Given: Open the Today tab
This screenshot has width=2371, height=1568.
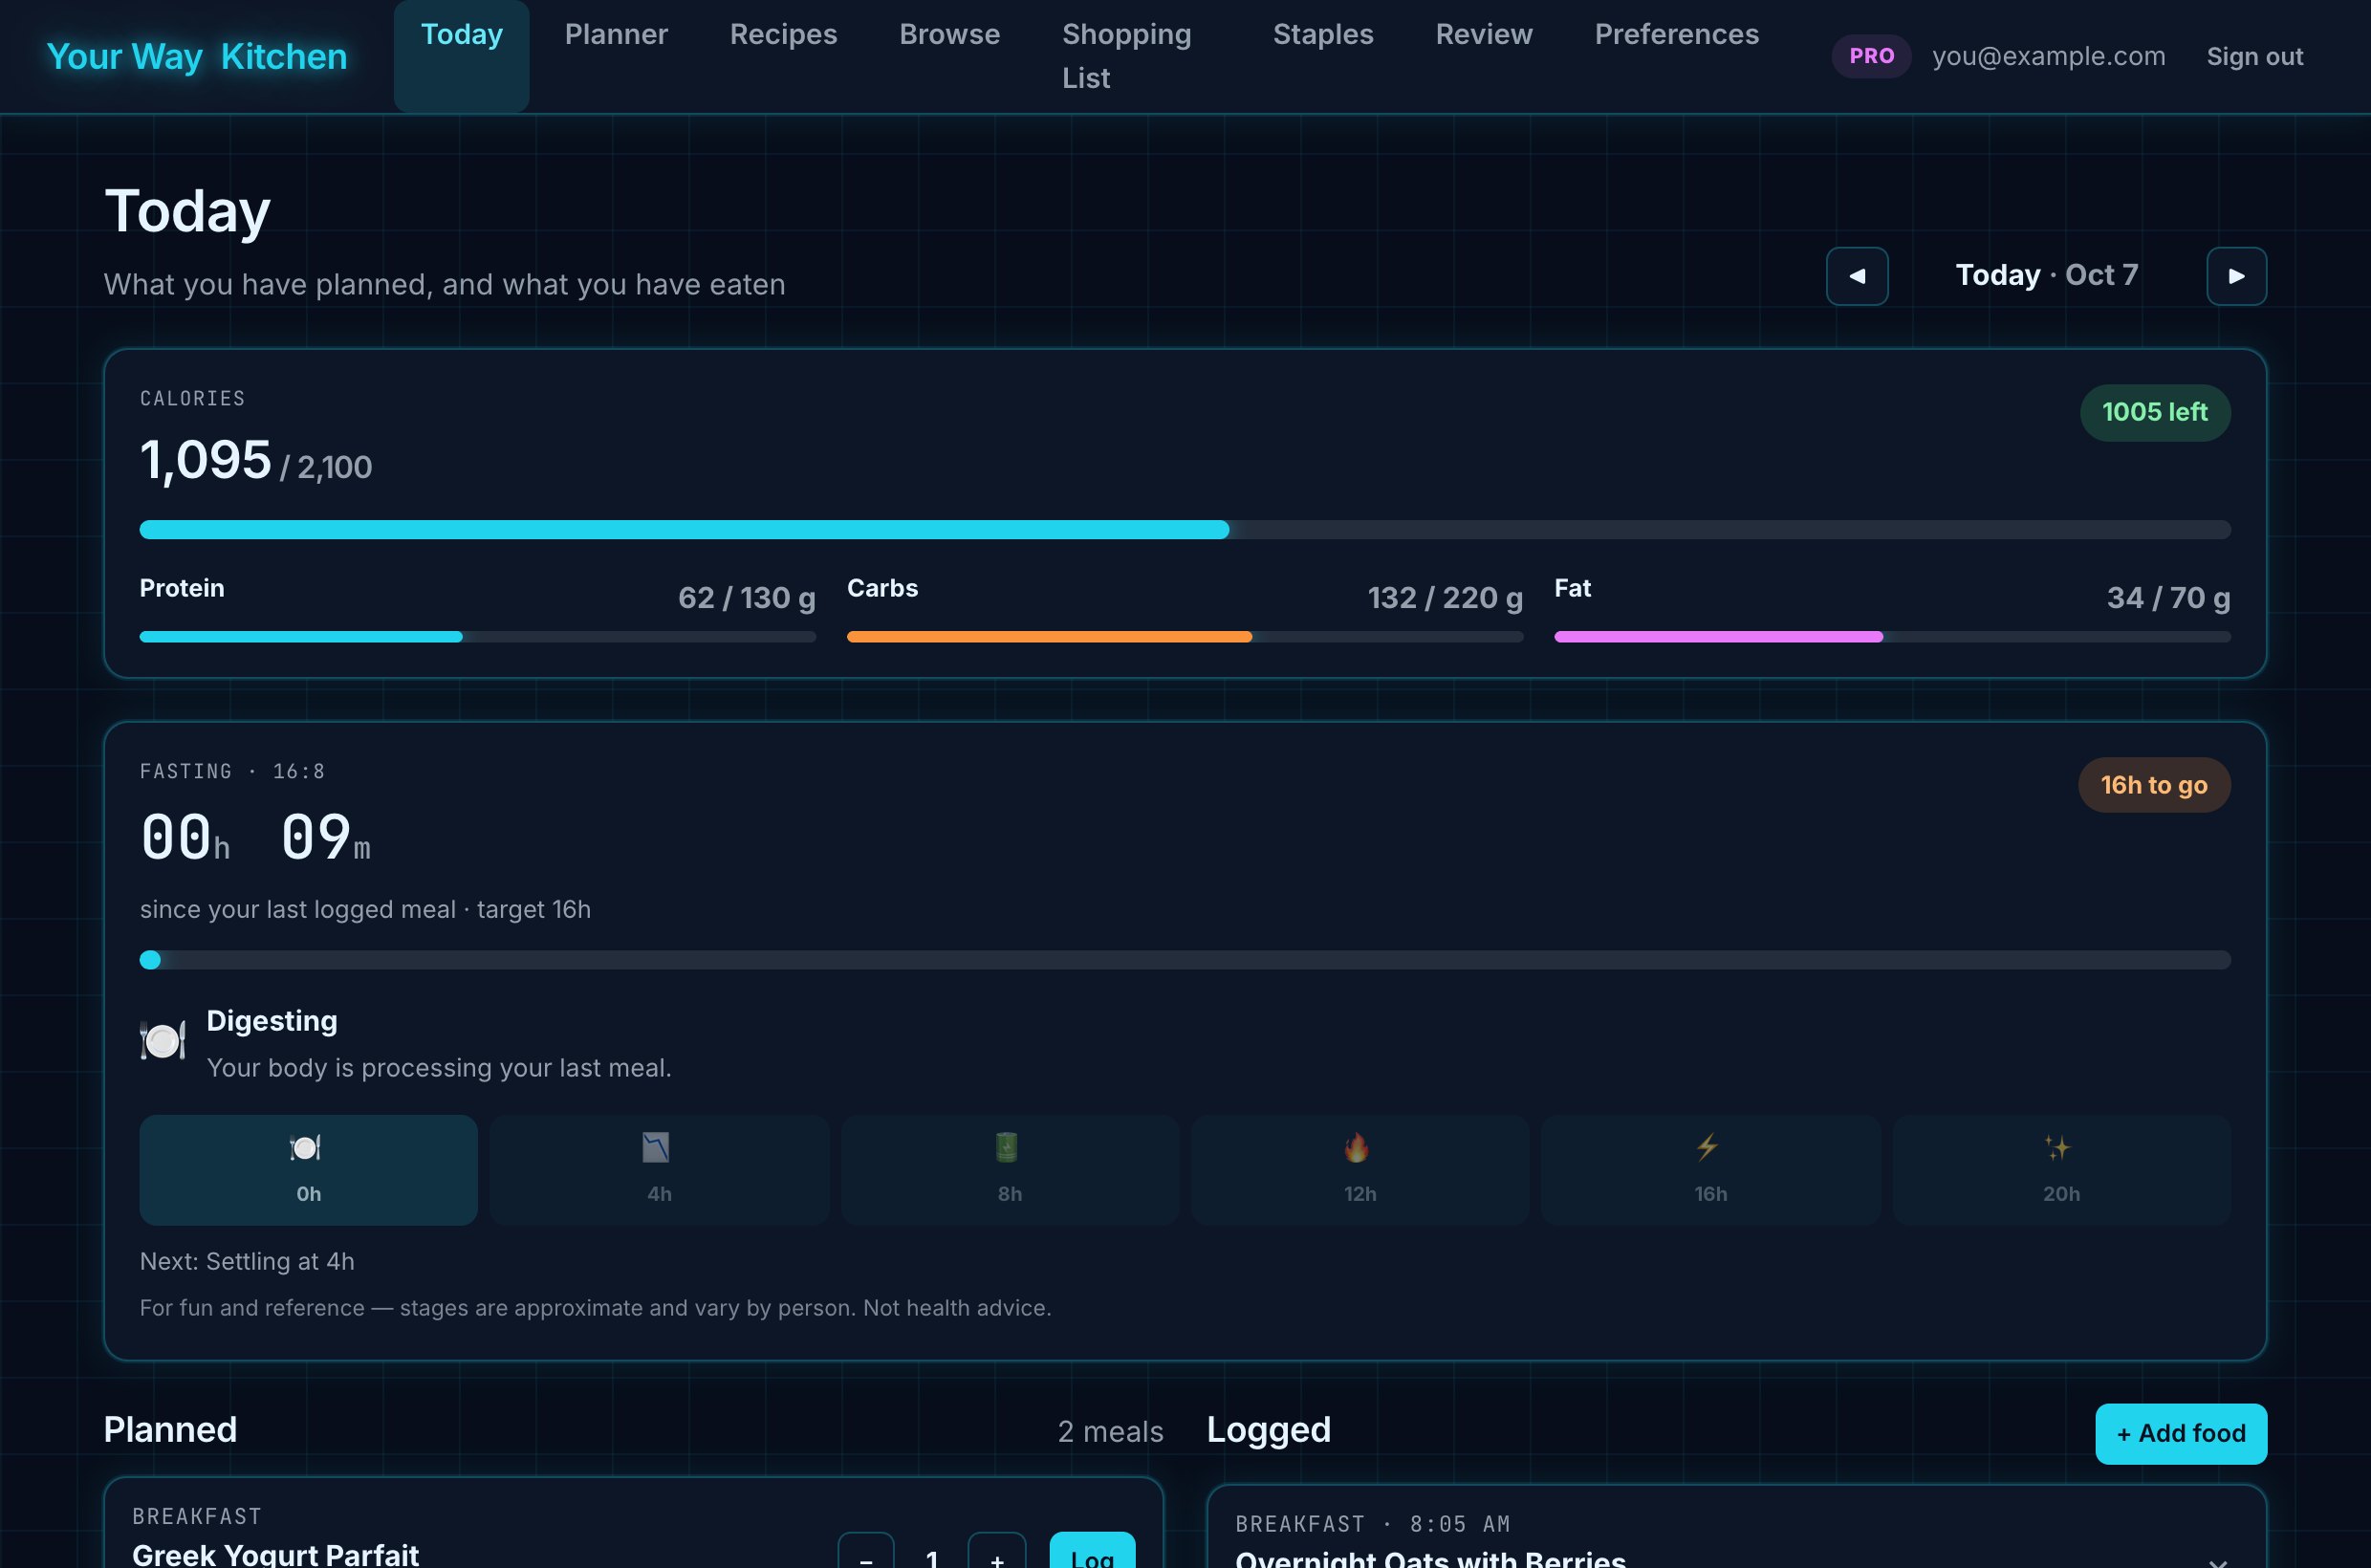Looking at the screenshot, I should coord(461,56).
